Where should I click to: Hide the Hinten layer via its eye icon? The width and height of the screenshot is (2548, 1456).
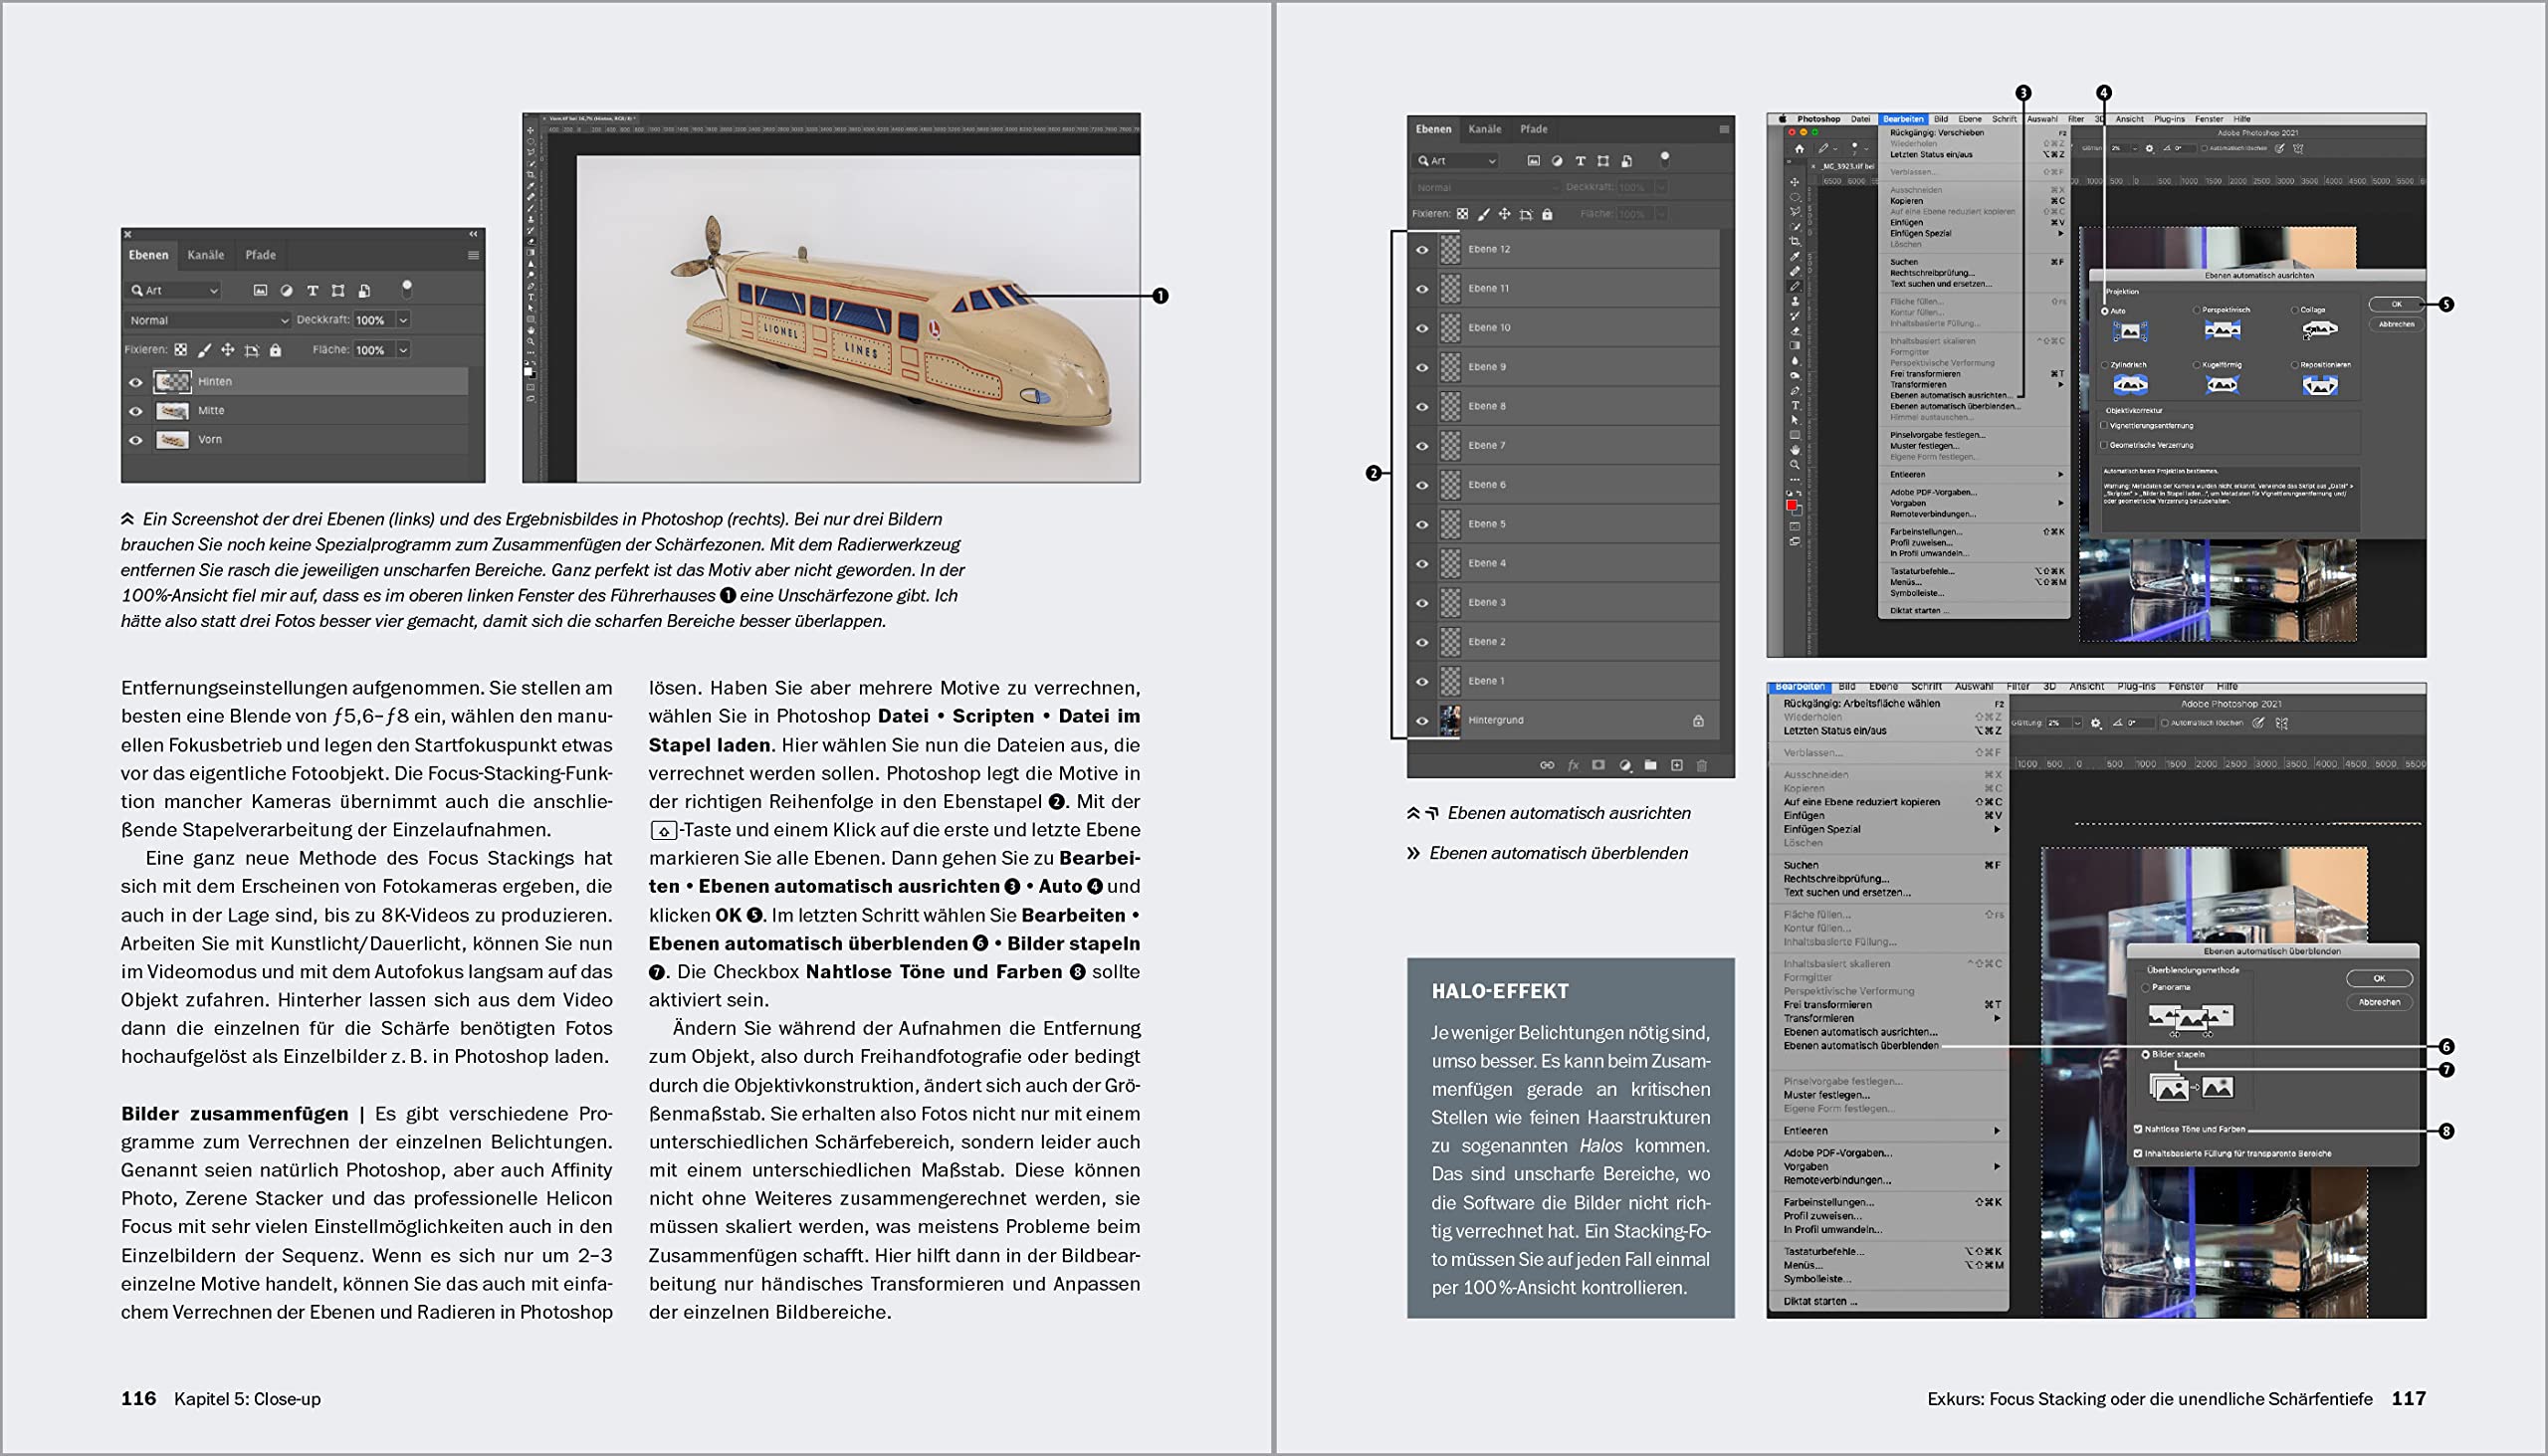click(x=136, y=382)
